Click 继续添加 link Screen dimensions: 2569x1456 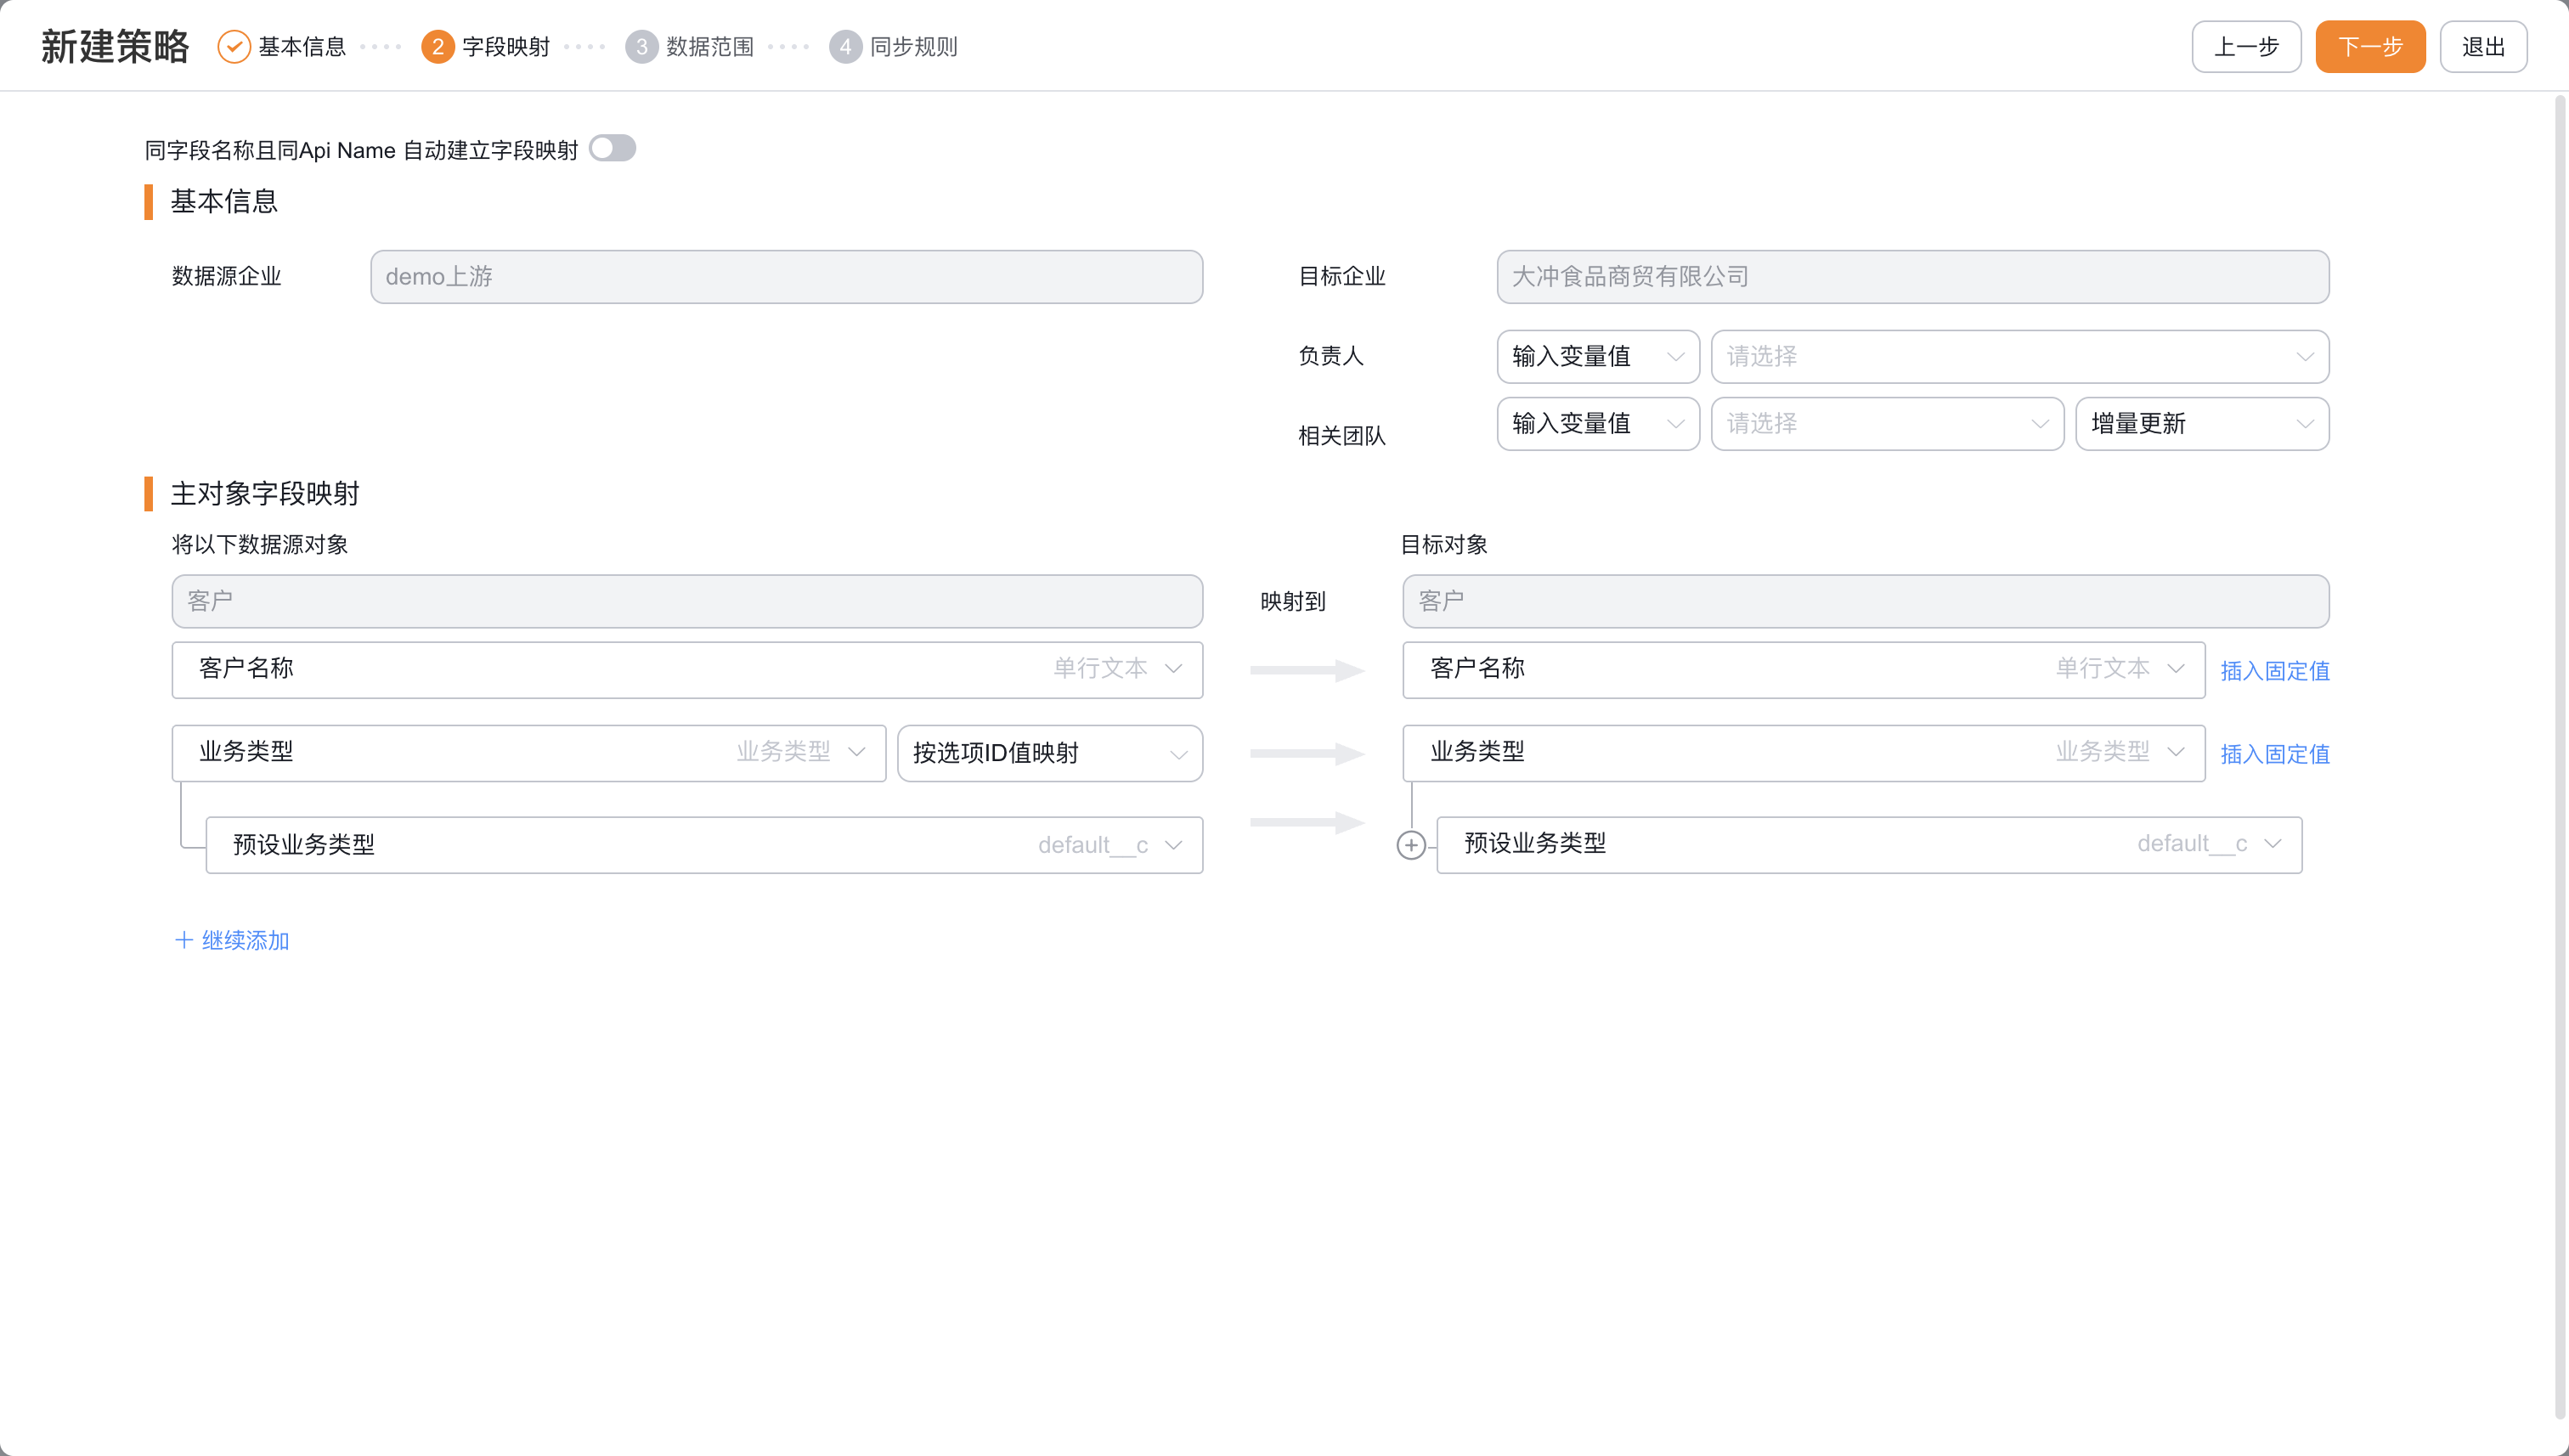pos(232,940)
